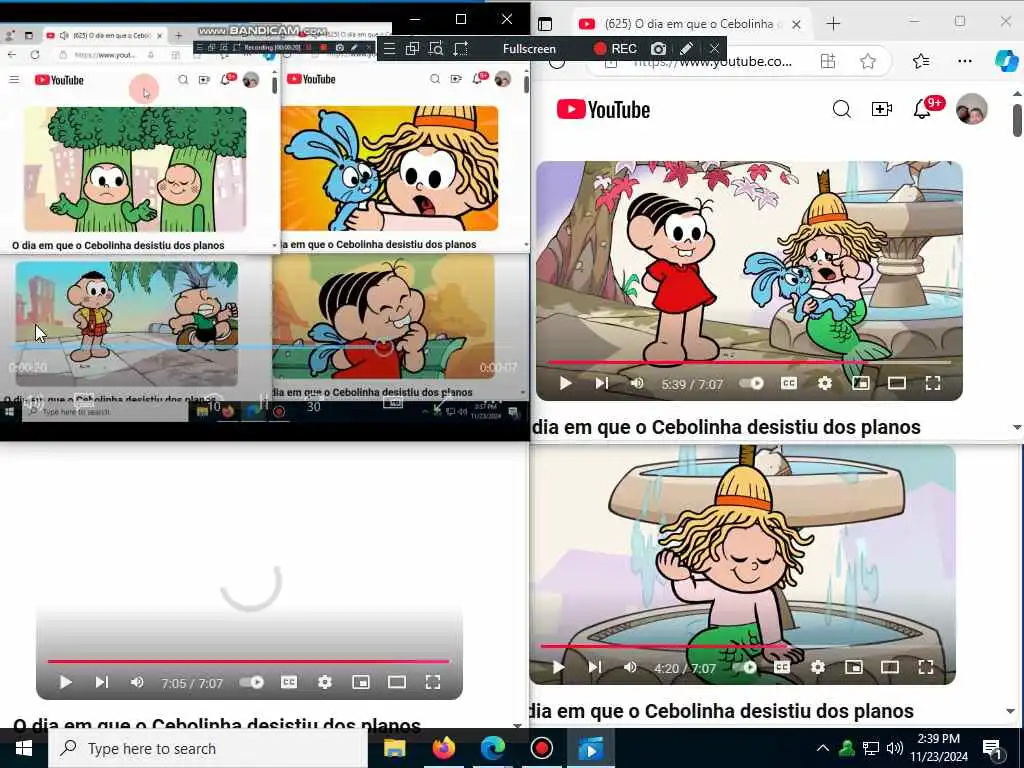Open settings gear on the 7:05 player

click(x=325, y=682)
